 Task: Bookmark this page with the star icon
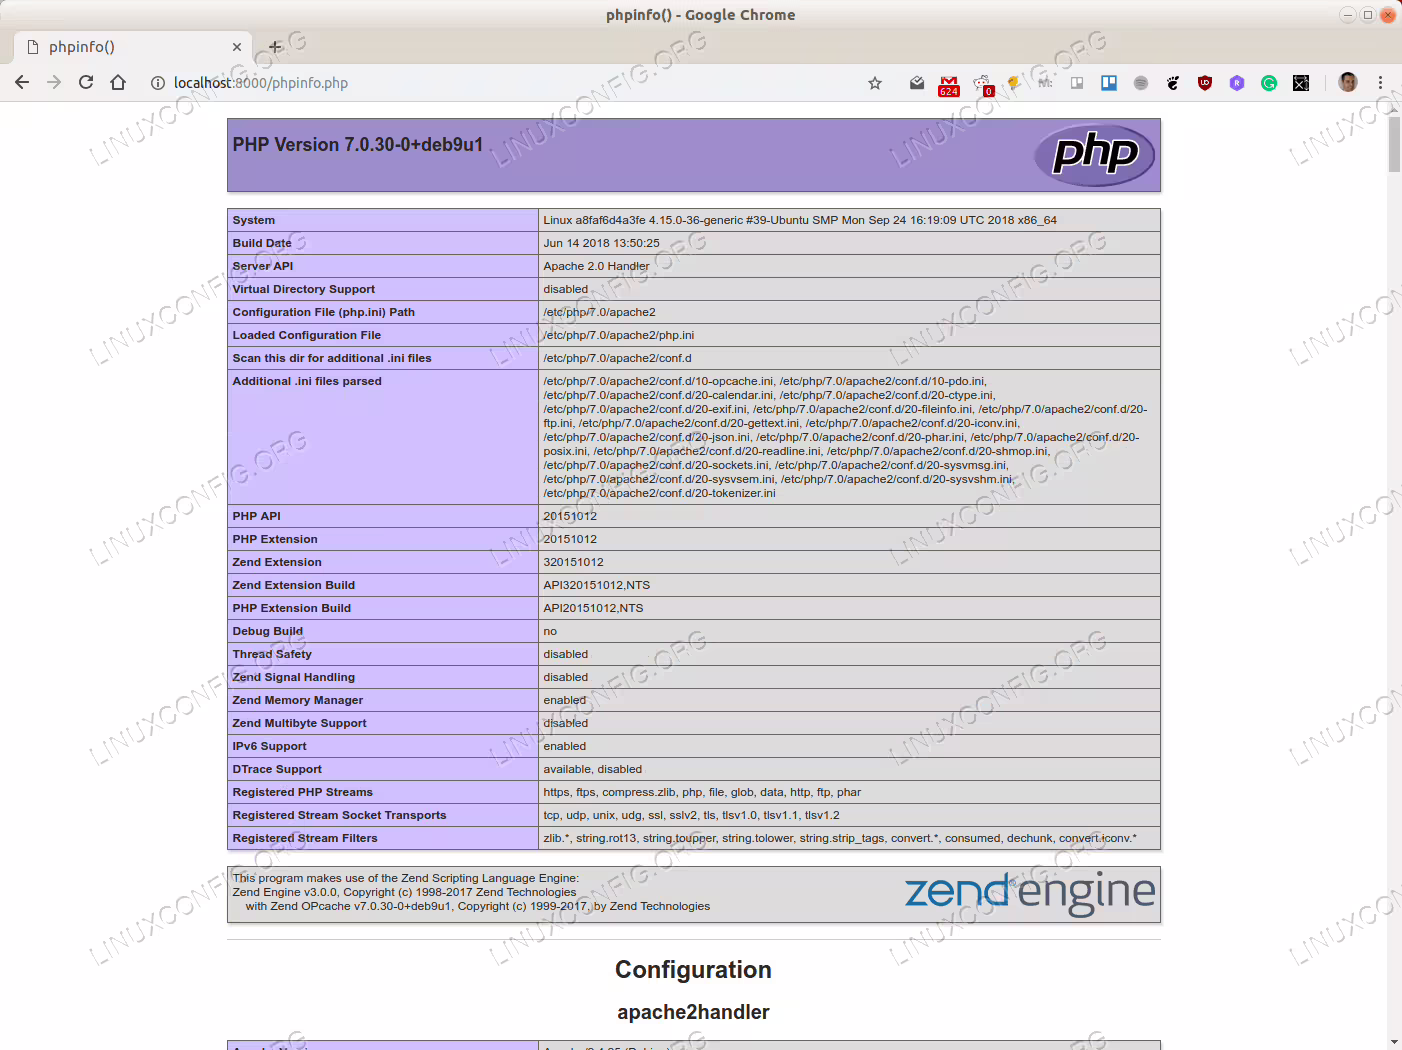click(x=875, y=83)
